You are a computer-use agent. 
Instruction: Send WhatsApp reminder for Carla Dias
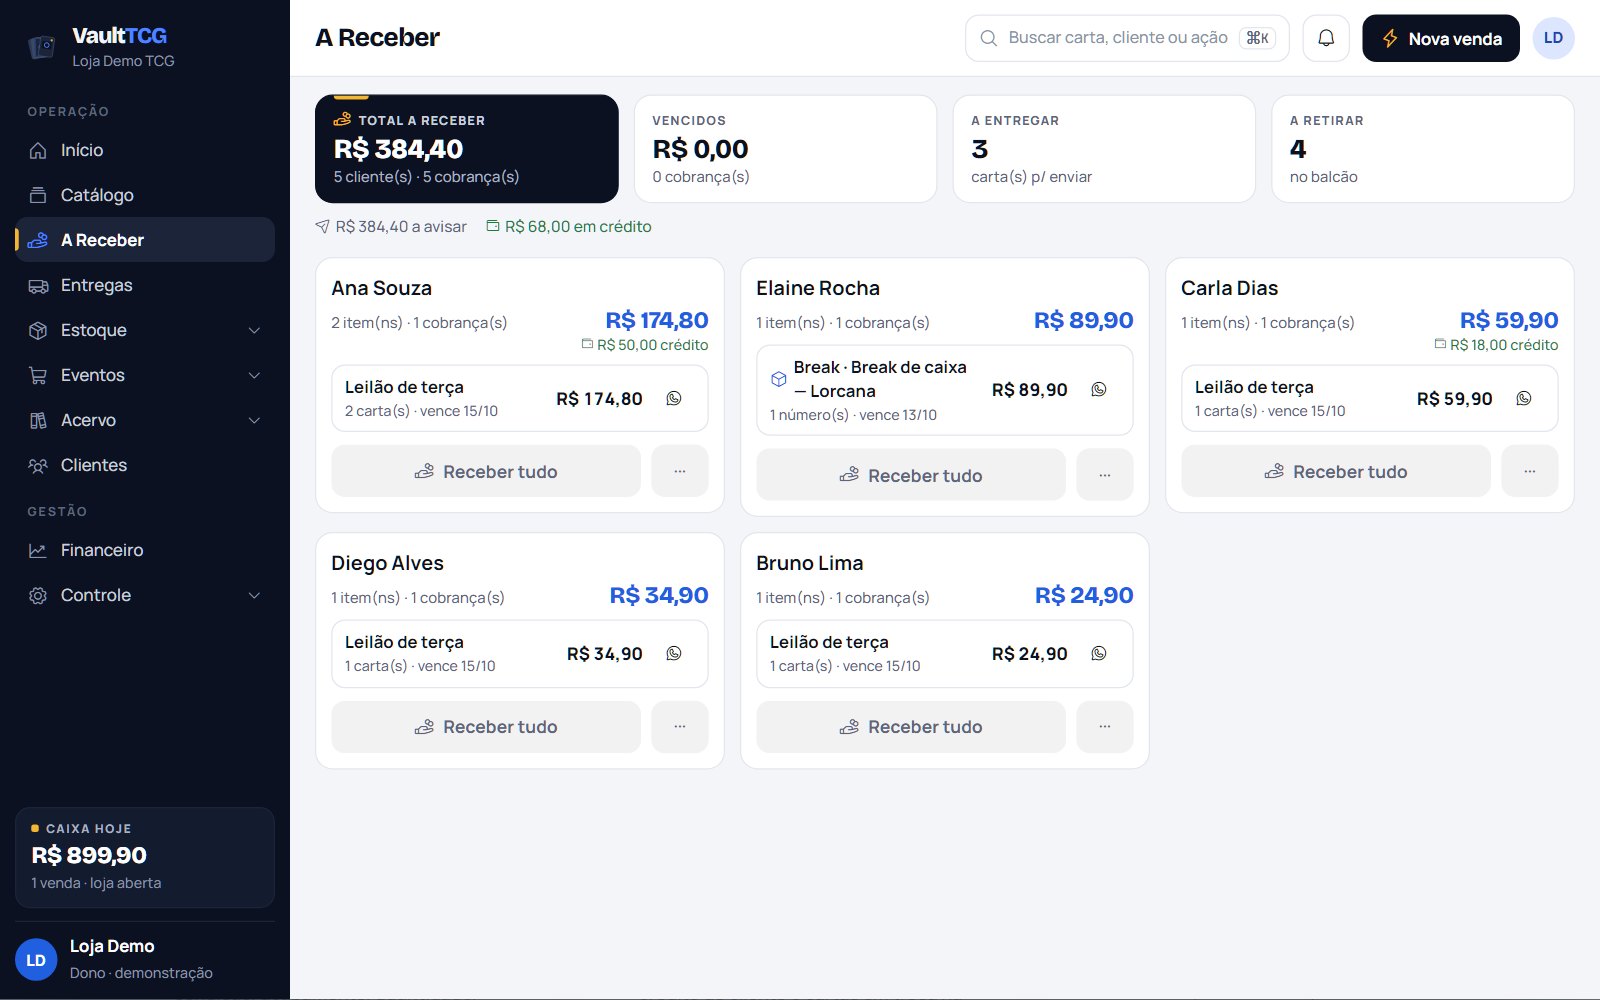click(x=1524, y=398)
